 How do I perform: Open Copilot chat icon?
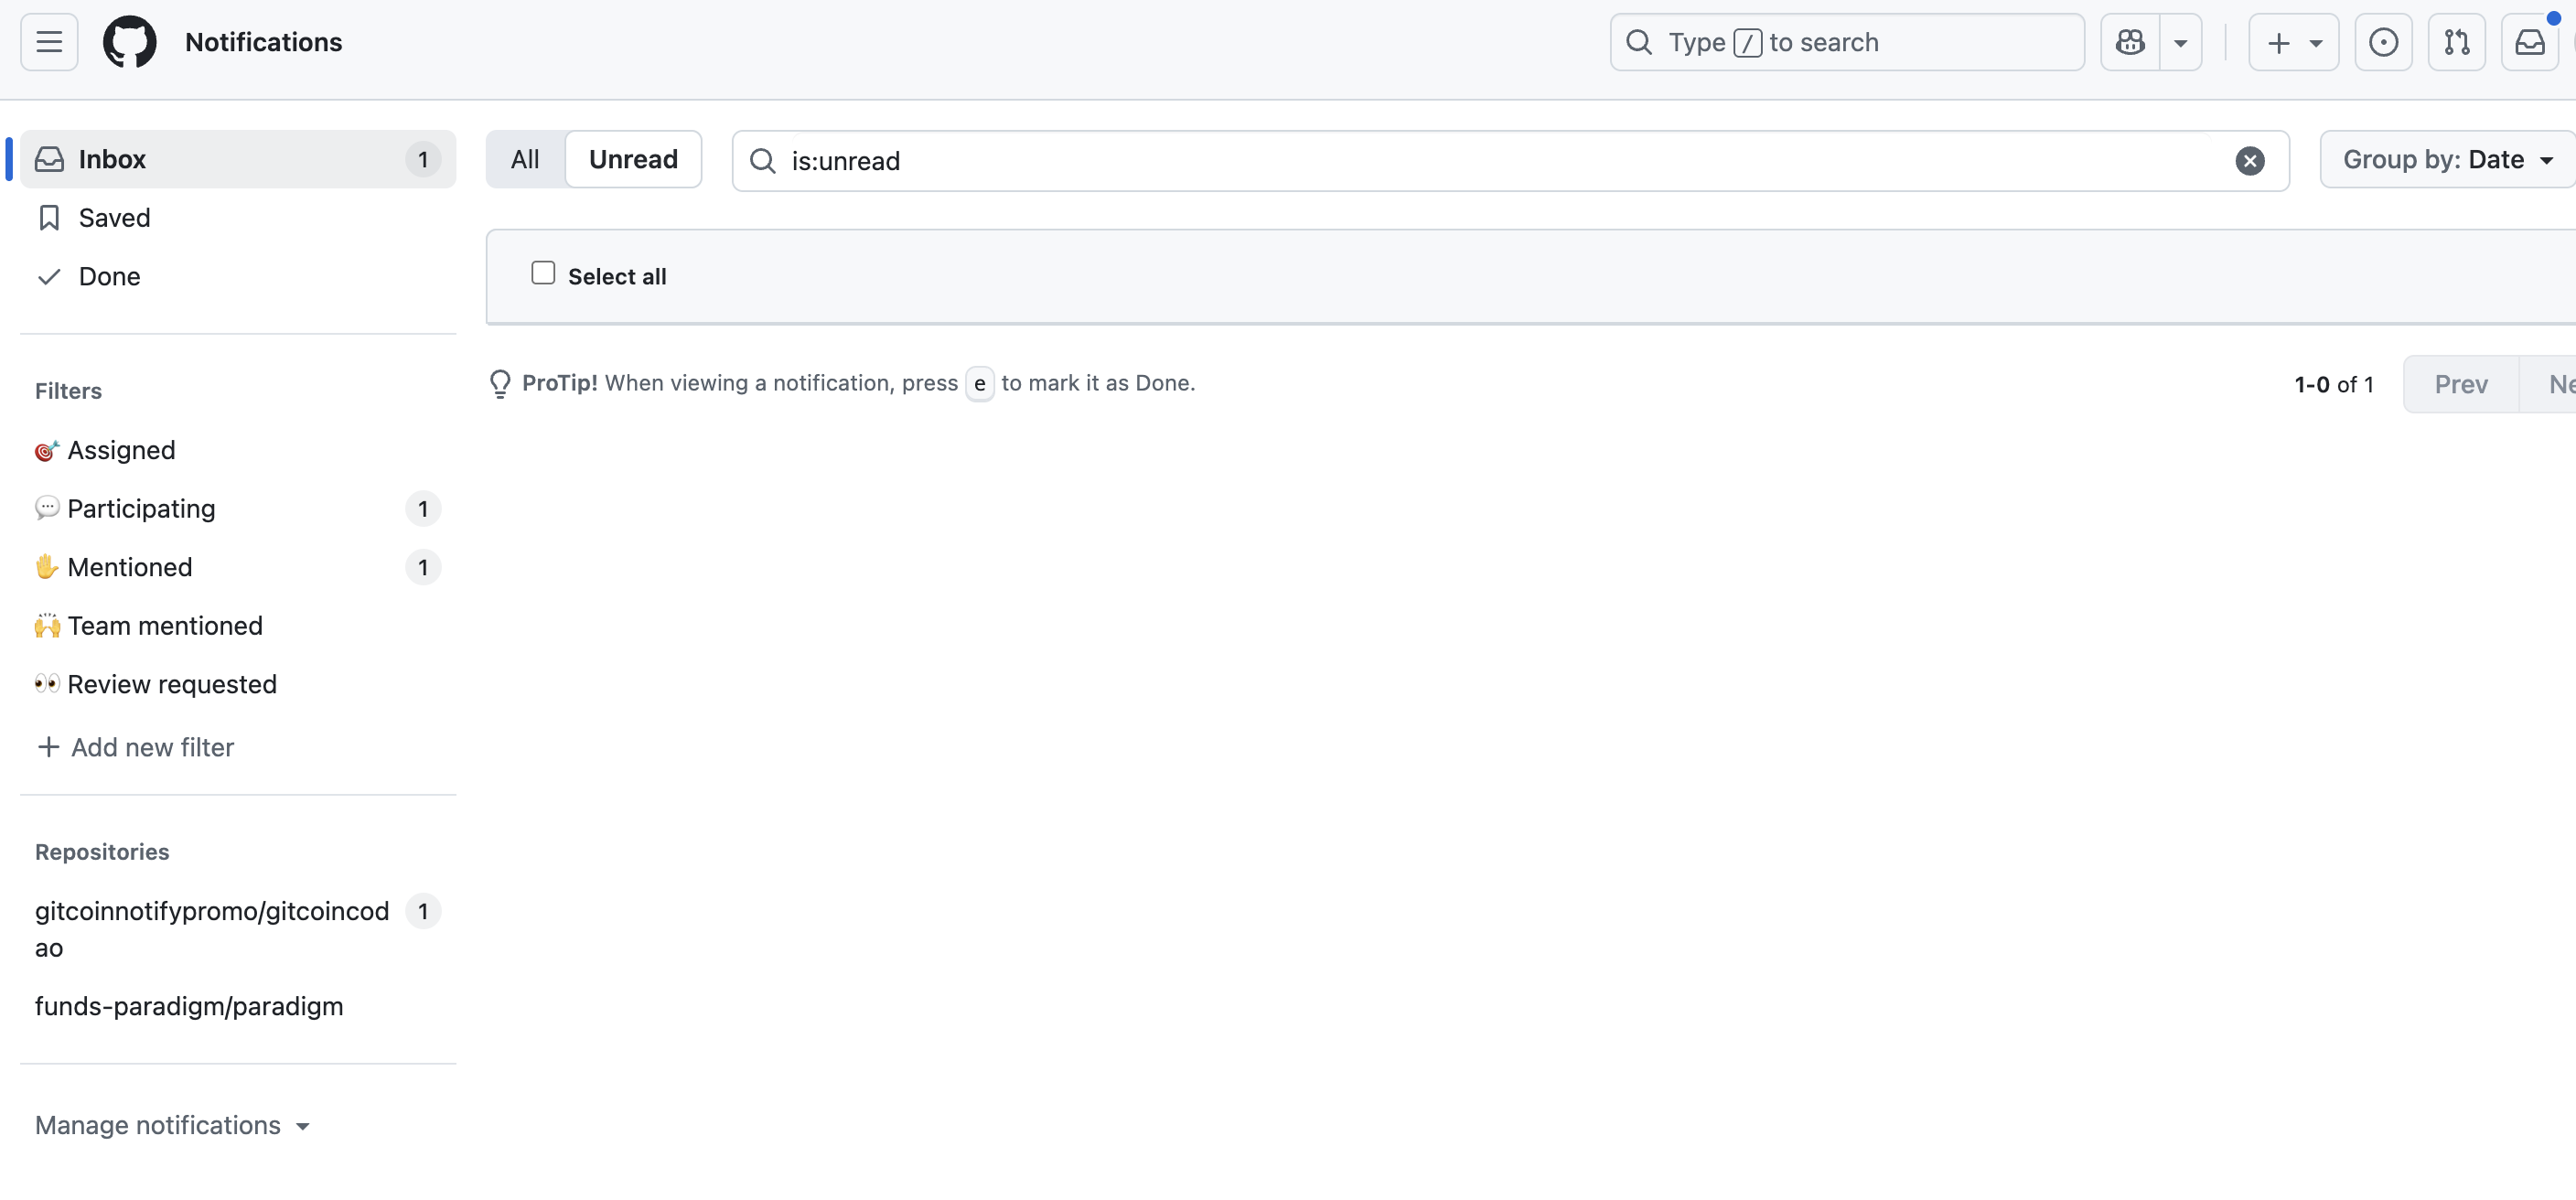point(2130,42)
